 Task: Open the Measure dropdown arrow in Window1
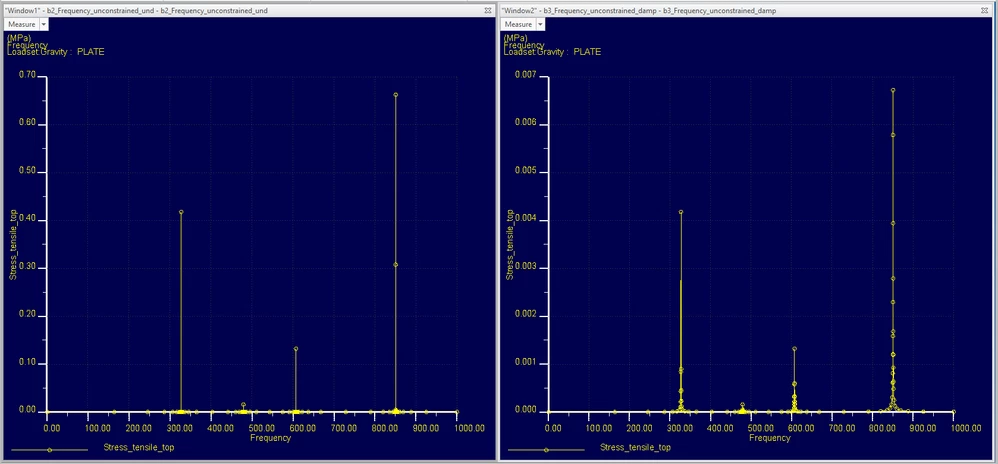point(43,24)
